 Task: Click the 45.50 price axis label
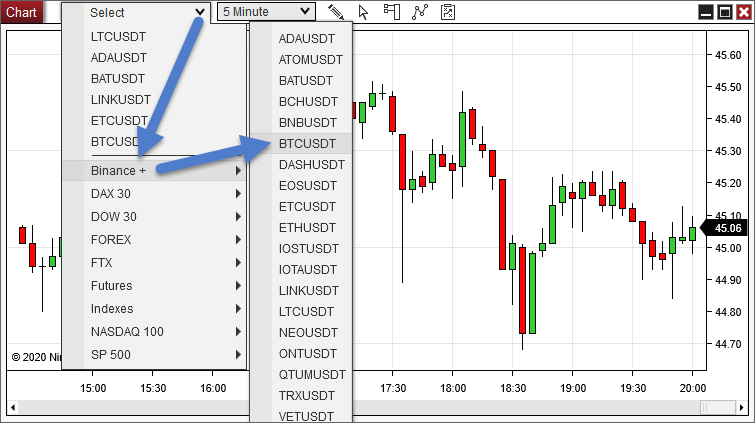click(728, 87)
